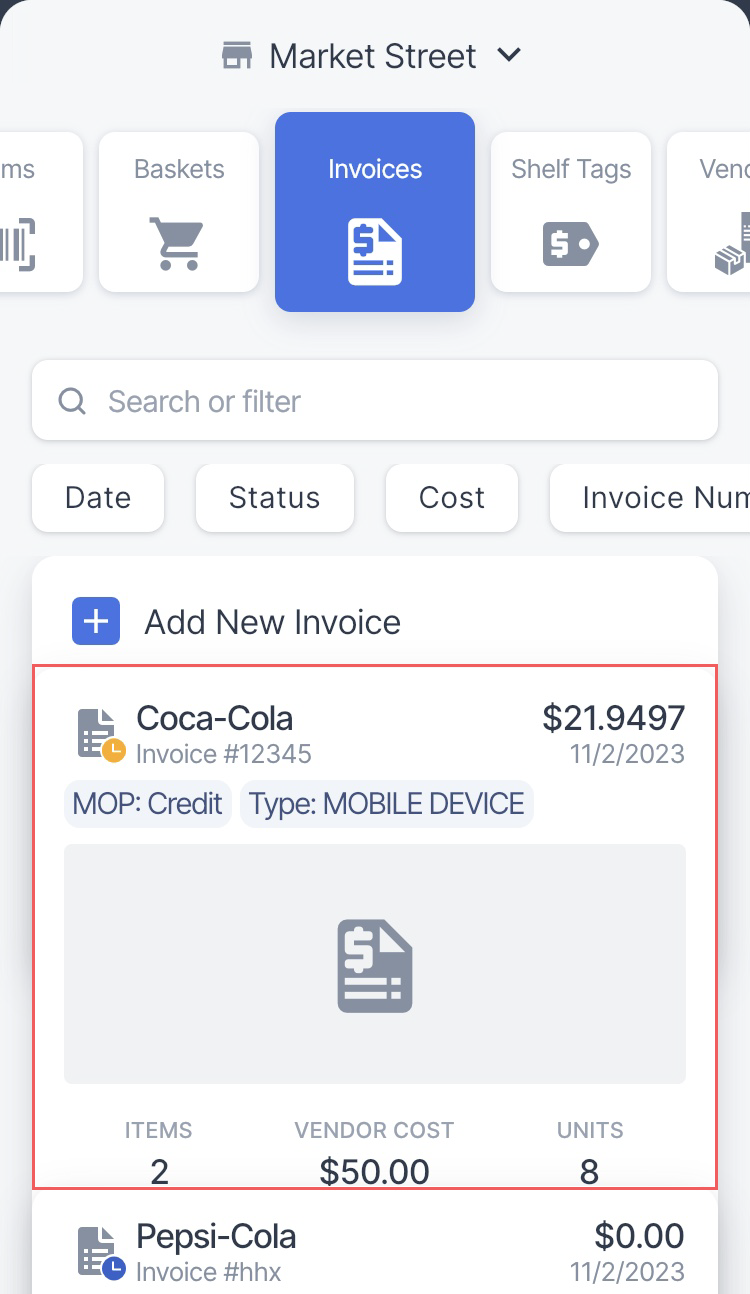Open the Pepsi-Cola invoice #hhx entry
The width and height of the screenshot is (750, 1294).
point(375,1250)
